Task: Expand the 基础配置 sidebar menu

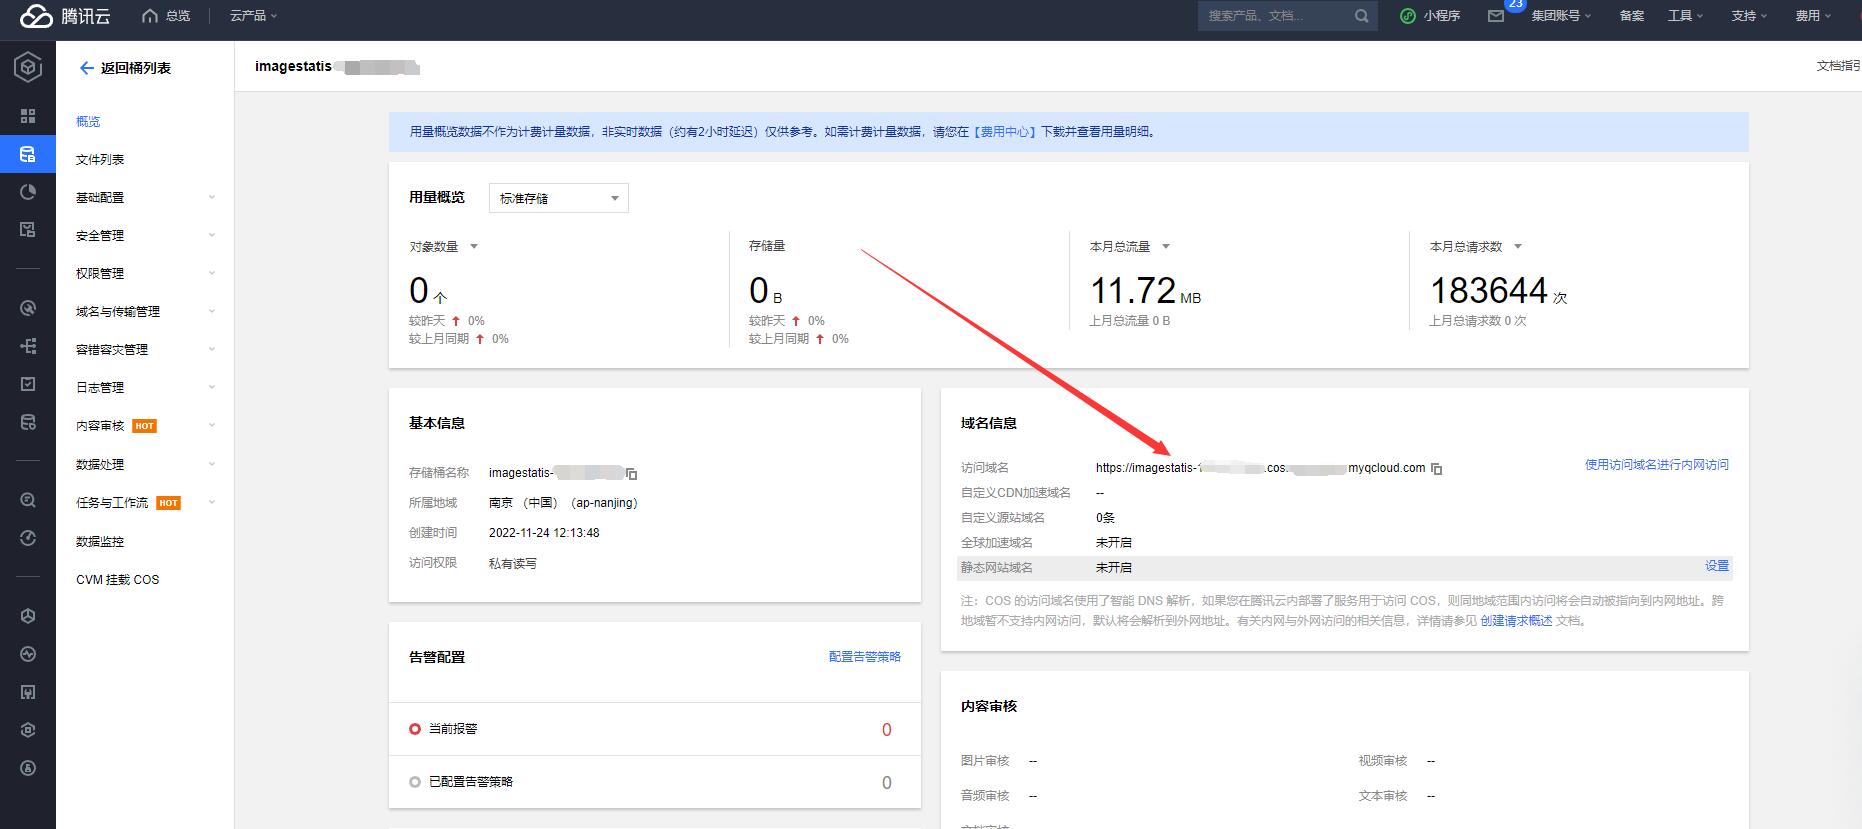Action: coord(146,198)
